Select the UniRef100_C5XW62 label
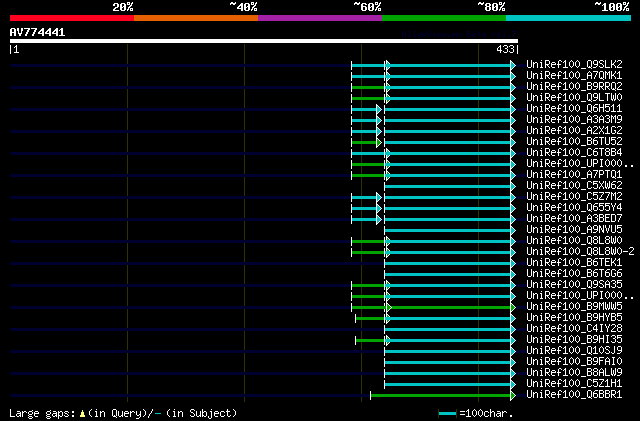Viewport: 640px width, 421px height. tap(574, 186)
